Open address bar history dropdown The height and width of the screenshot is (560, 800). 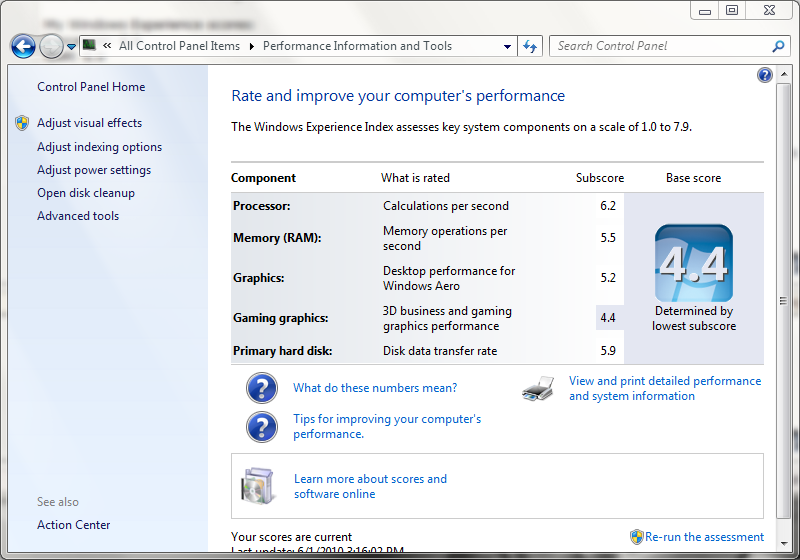click(507, 46)
